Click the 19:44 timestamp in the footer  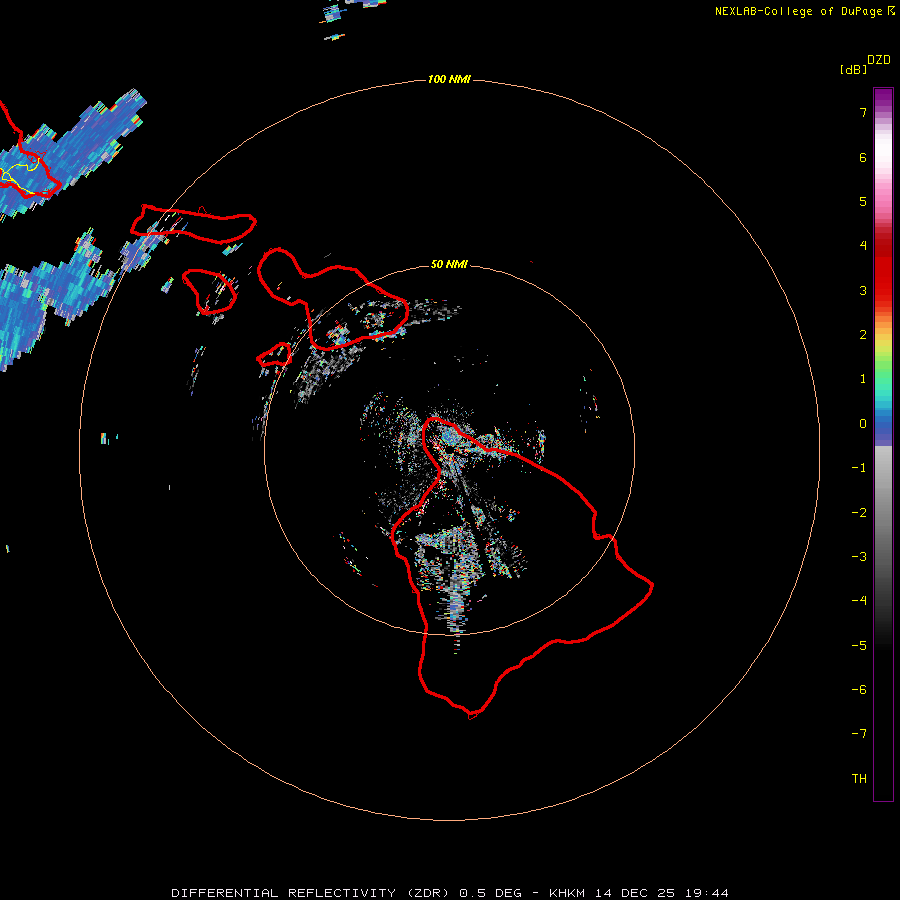(707, 893)
